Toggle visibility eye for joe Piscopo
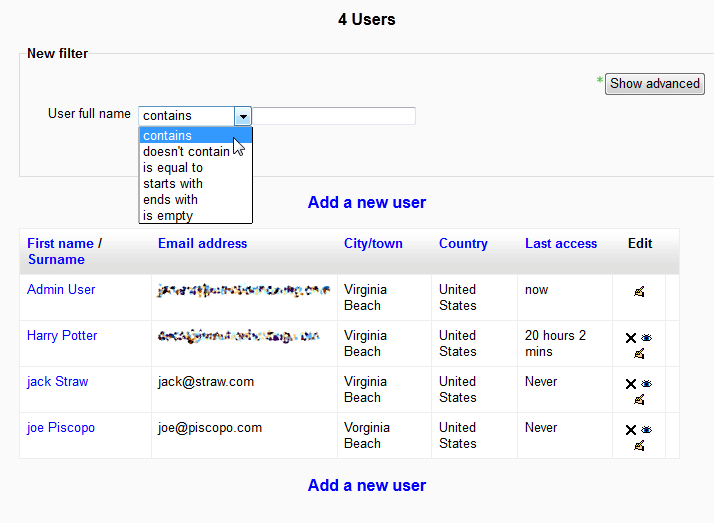The image size is (714, 523). (646, 430)
